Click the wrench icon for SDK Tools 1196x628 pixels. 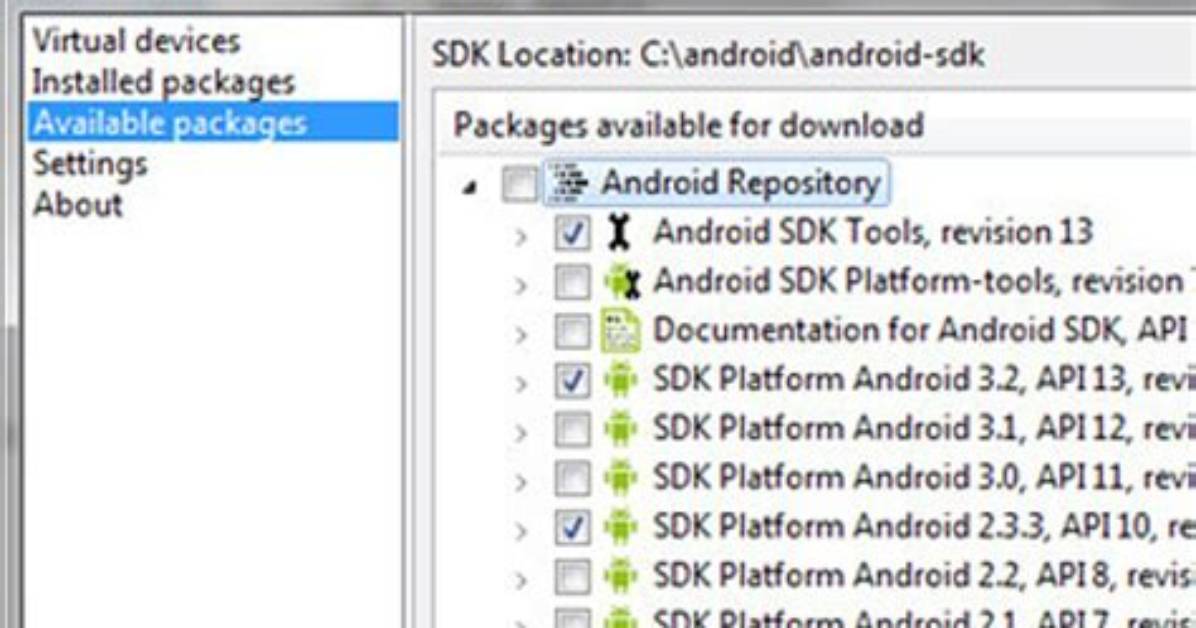(x=619, y=233)
